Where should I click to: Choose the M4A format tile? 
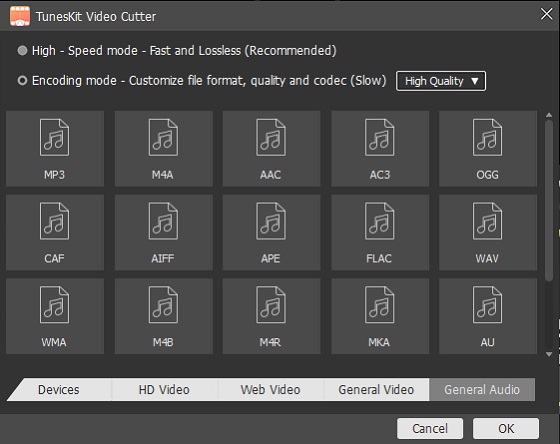164,149
